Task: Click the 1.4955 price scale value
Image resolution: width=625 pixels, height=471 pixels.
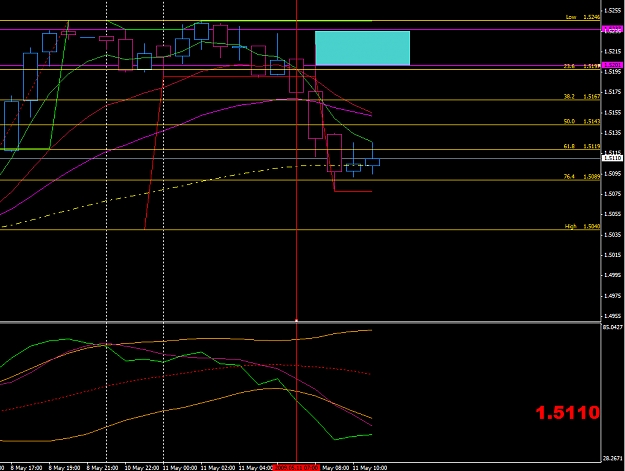Action: pos(613,316)
